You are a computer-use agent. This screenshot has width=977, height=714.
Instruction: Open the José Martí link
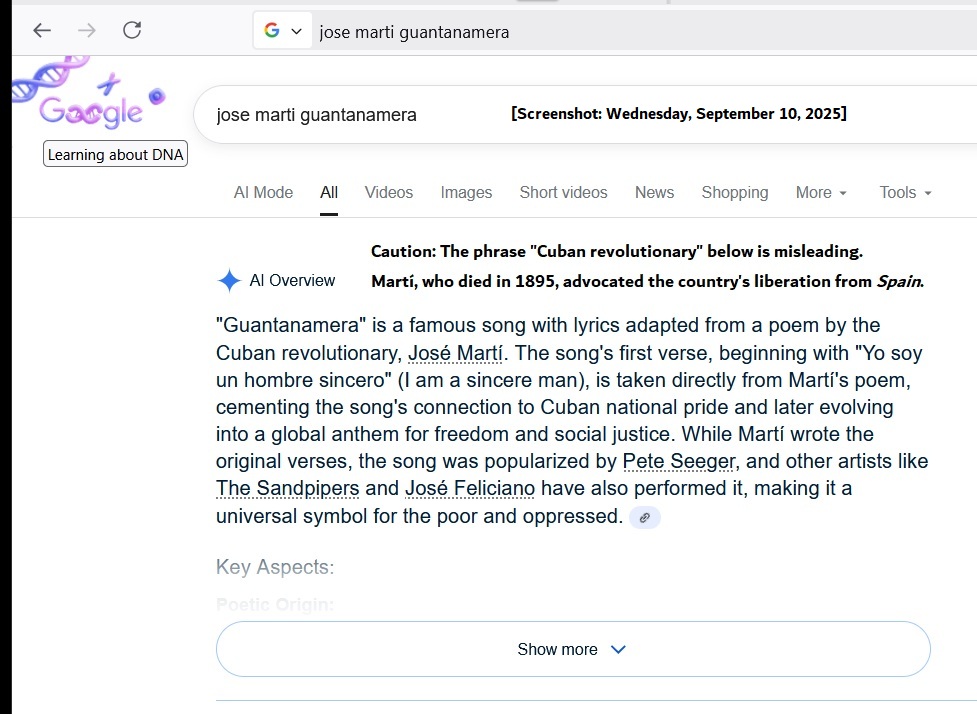coord(456,354)
